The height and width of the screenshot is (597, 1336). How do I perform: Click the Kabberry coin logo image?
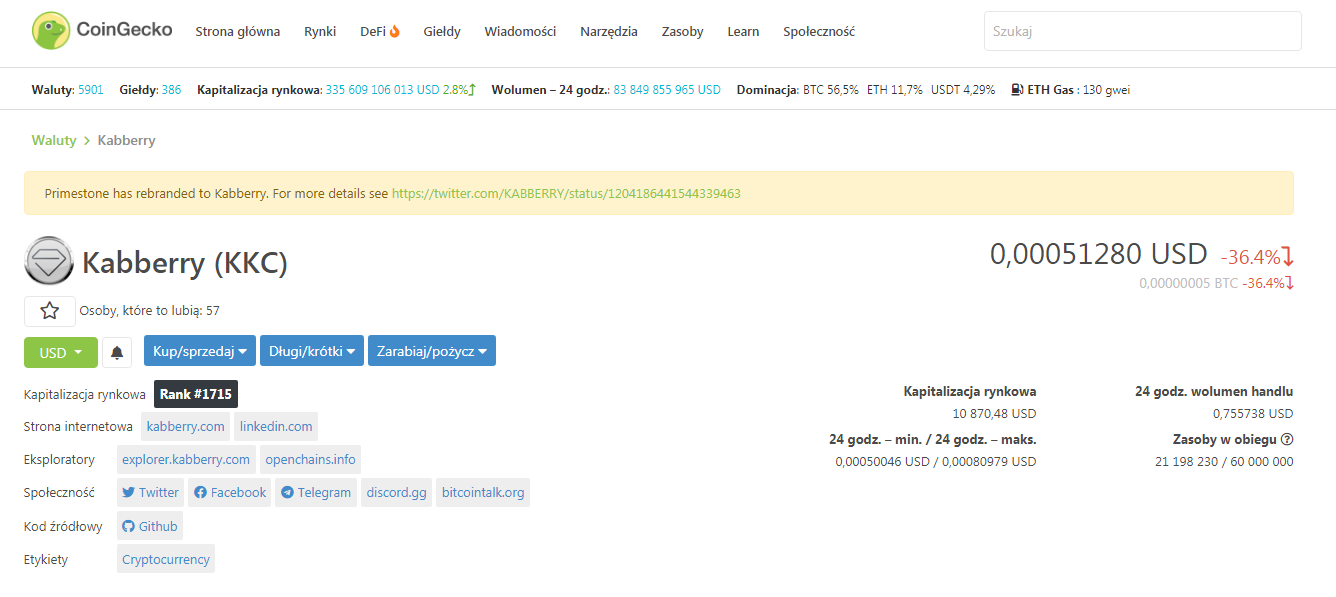coord(49,261)
